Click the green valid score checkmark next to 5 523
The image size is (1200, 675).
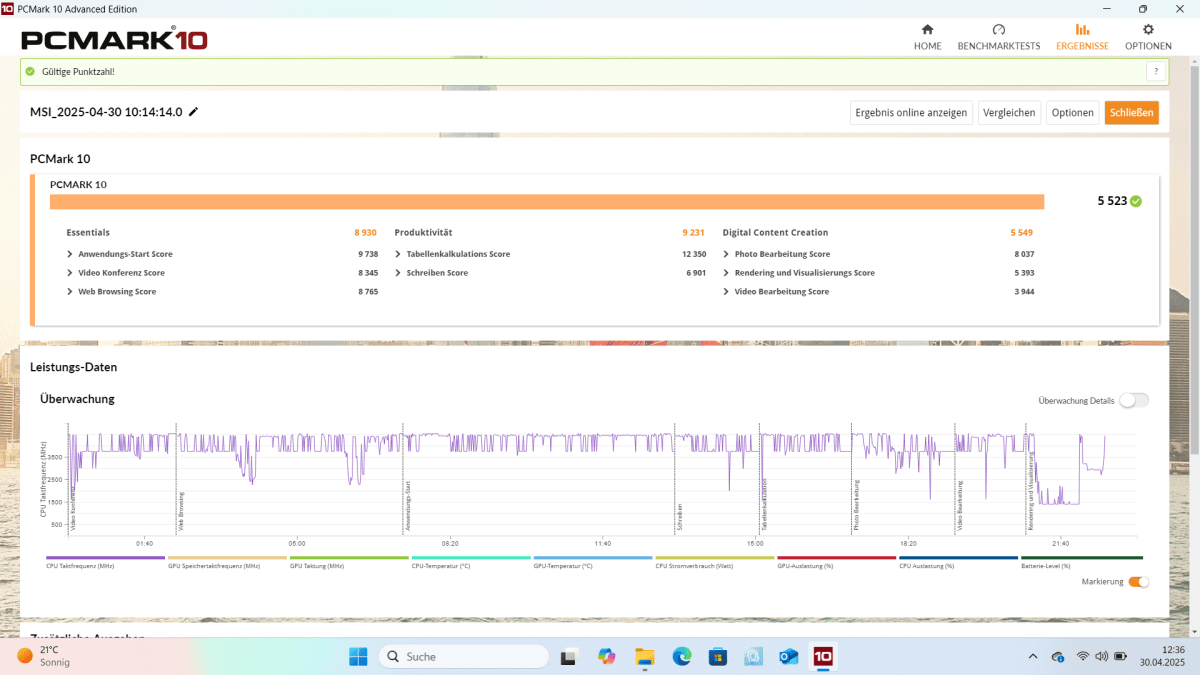1136,201
